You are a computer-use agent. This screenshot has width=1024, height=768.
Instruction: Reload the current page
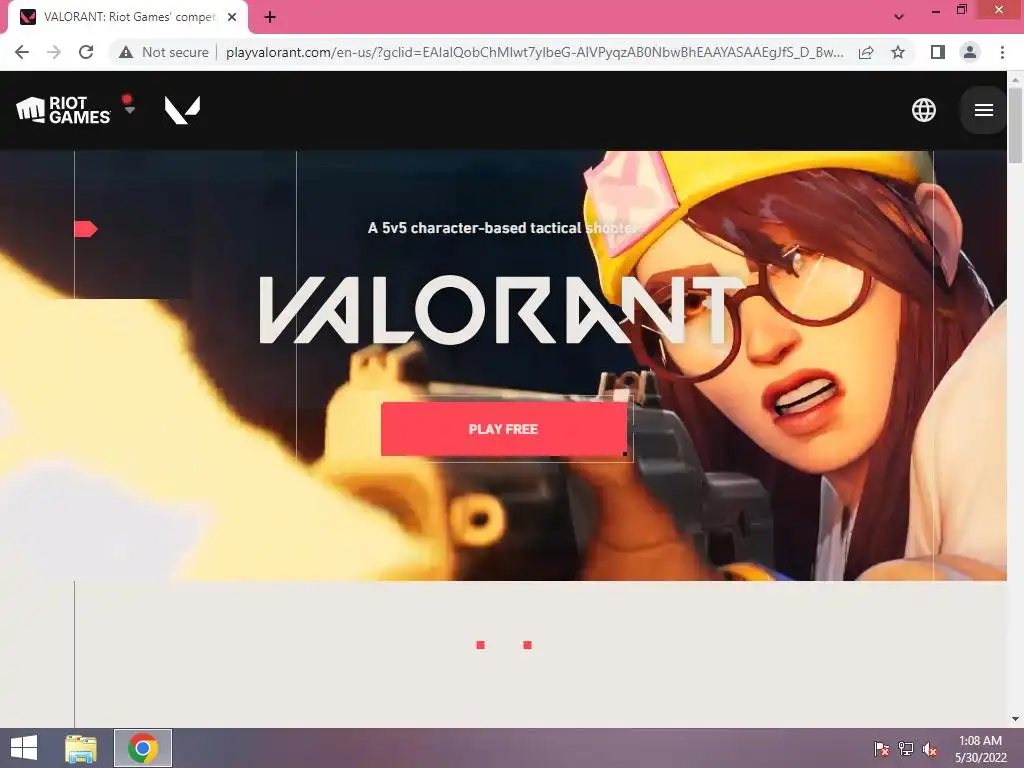pyautogui.click(x=86, y=52)
